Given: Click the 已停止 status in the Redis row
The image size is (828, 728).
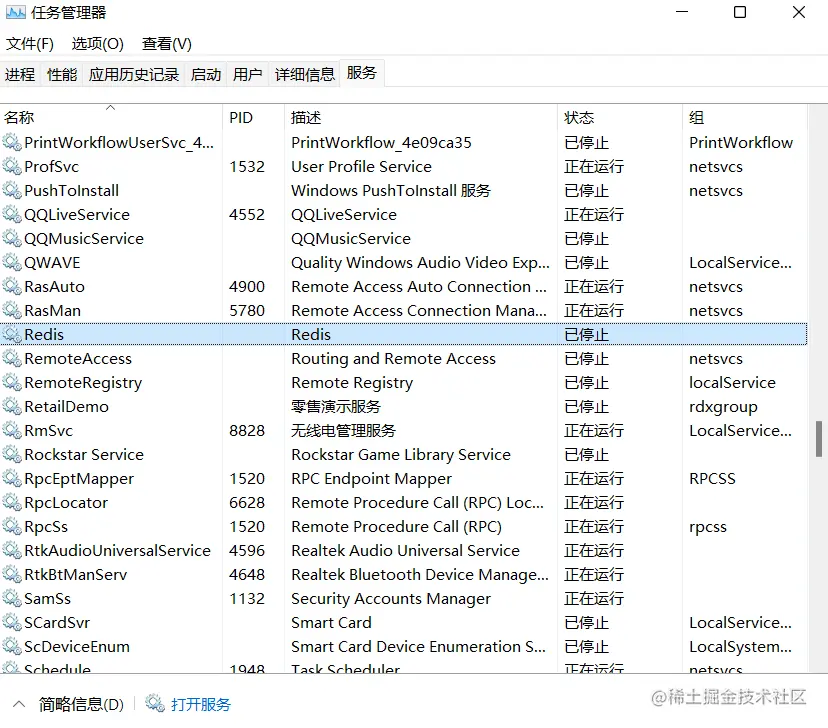Looking at the screenshot, I should point(587,334).
